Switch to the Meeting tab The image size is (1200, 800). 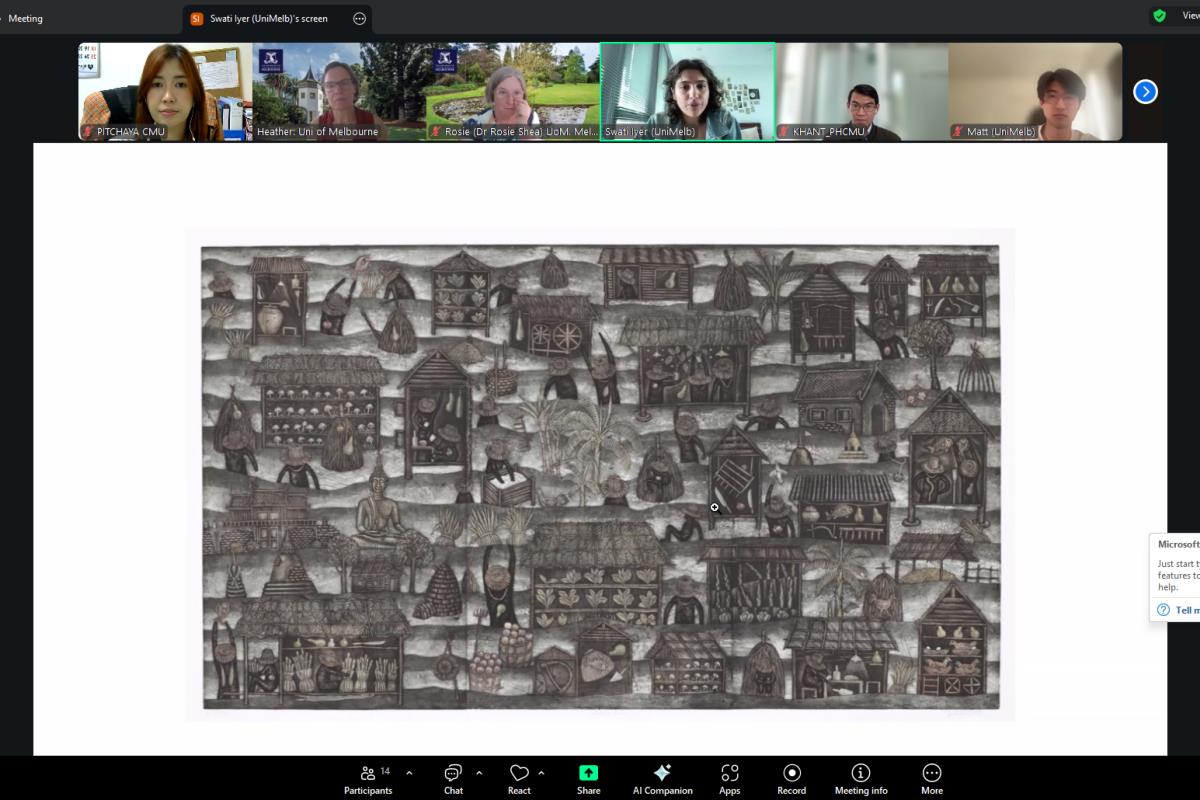[25, 18]
